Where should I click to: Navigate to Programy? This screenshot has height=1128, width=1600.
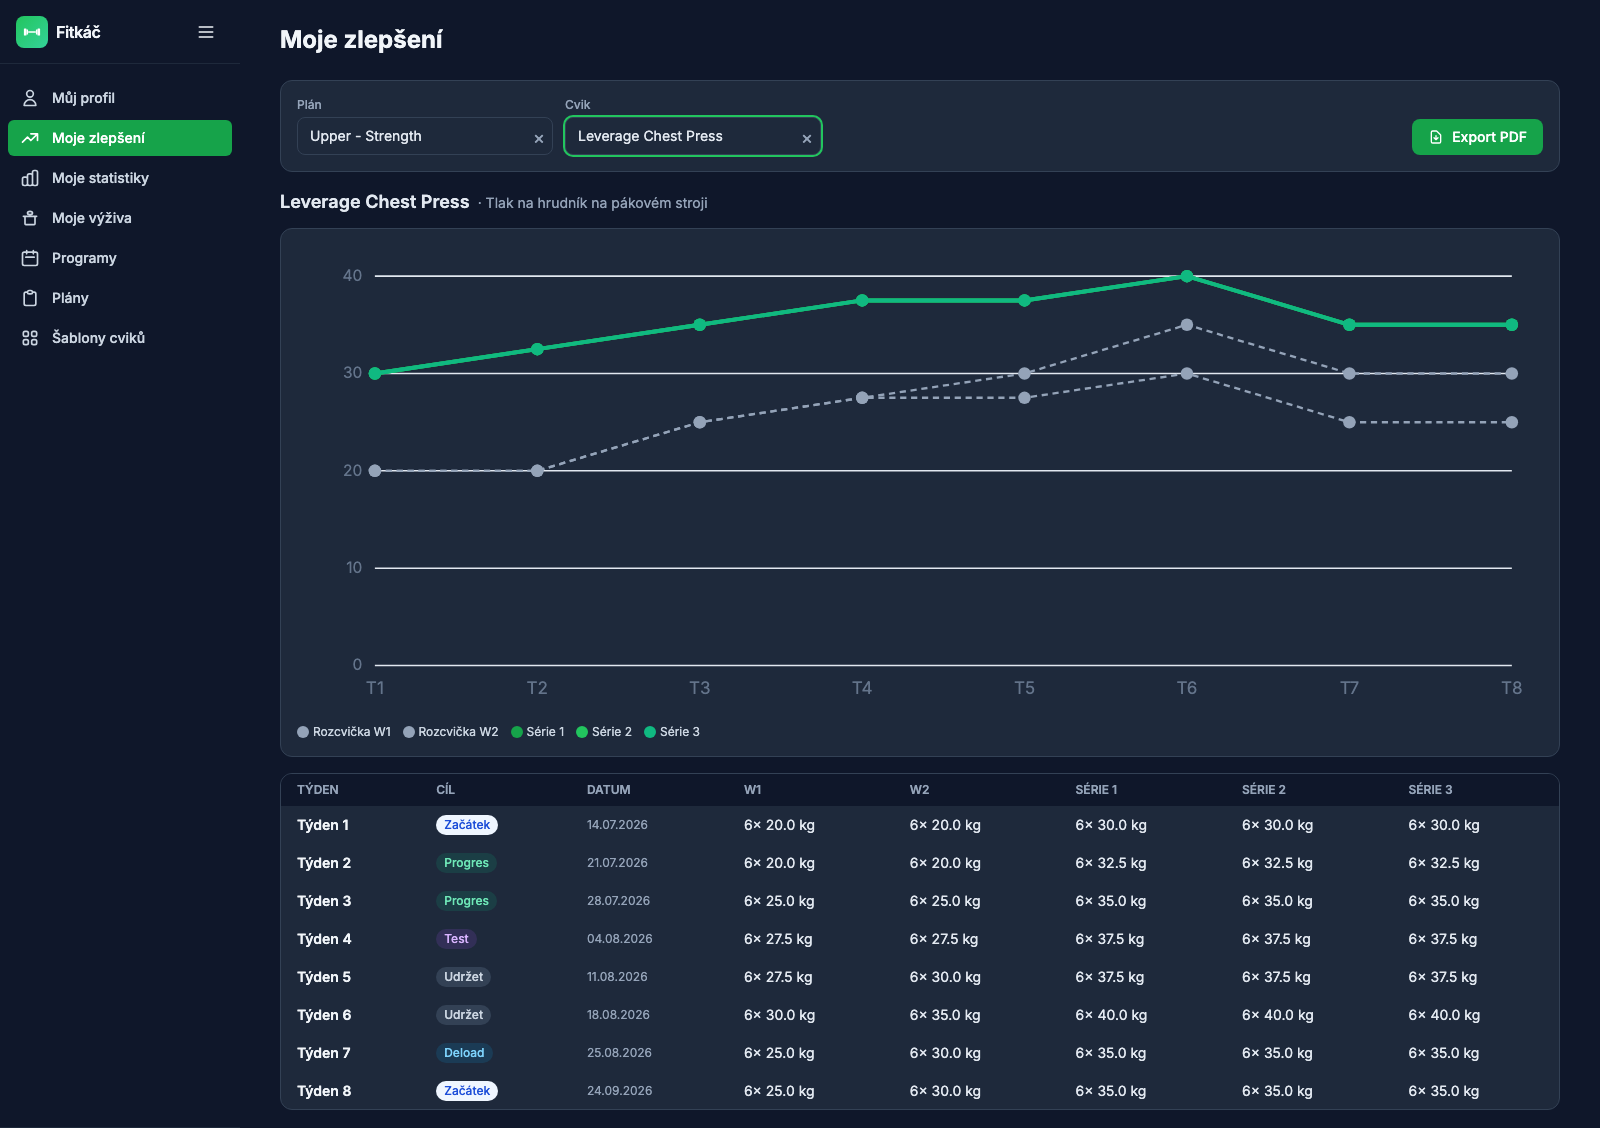tap(120, 258)
